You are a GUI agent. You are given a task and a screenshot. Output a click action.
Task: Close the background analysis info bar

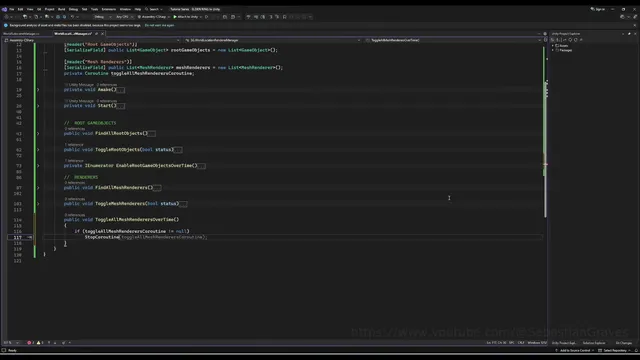coord(634,25)
